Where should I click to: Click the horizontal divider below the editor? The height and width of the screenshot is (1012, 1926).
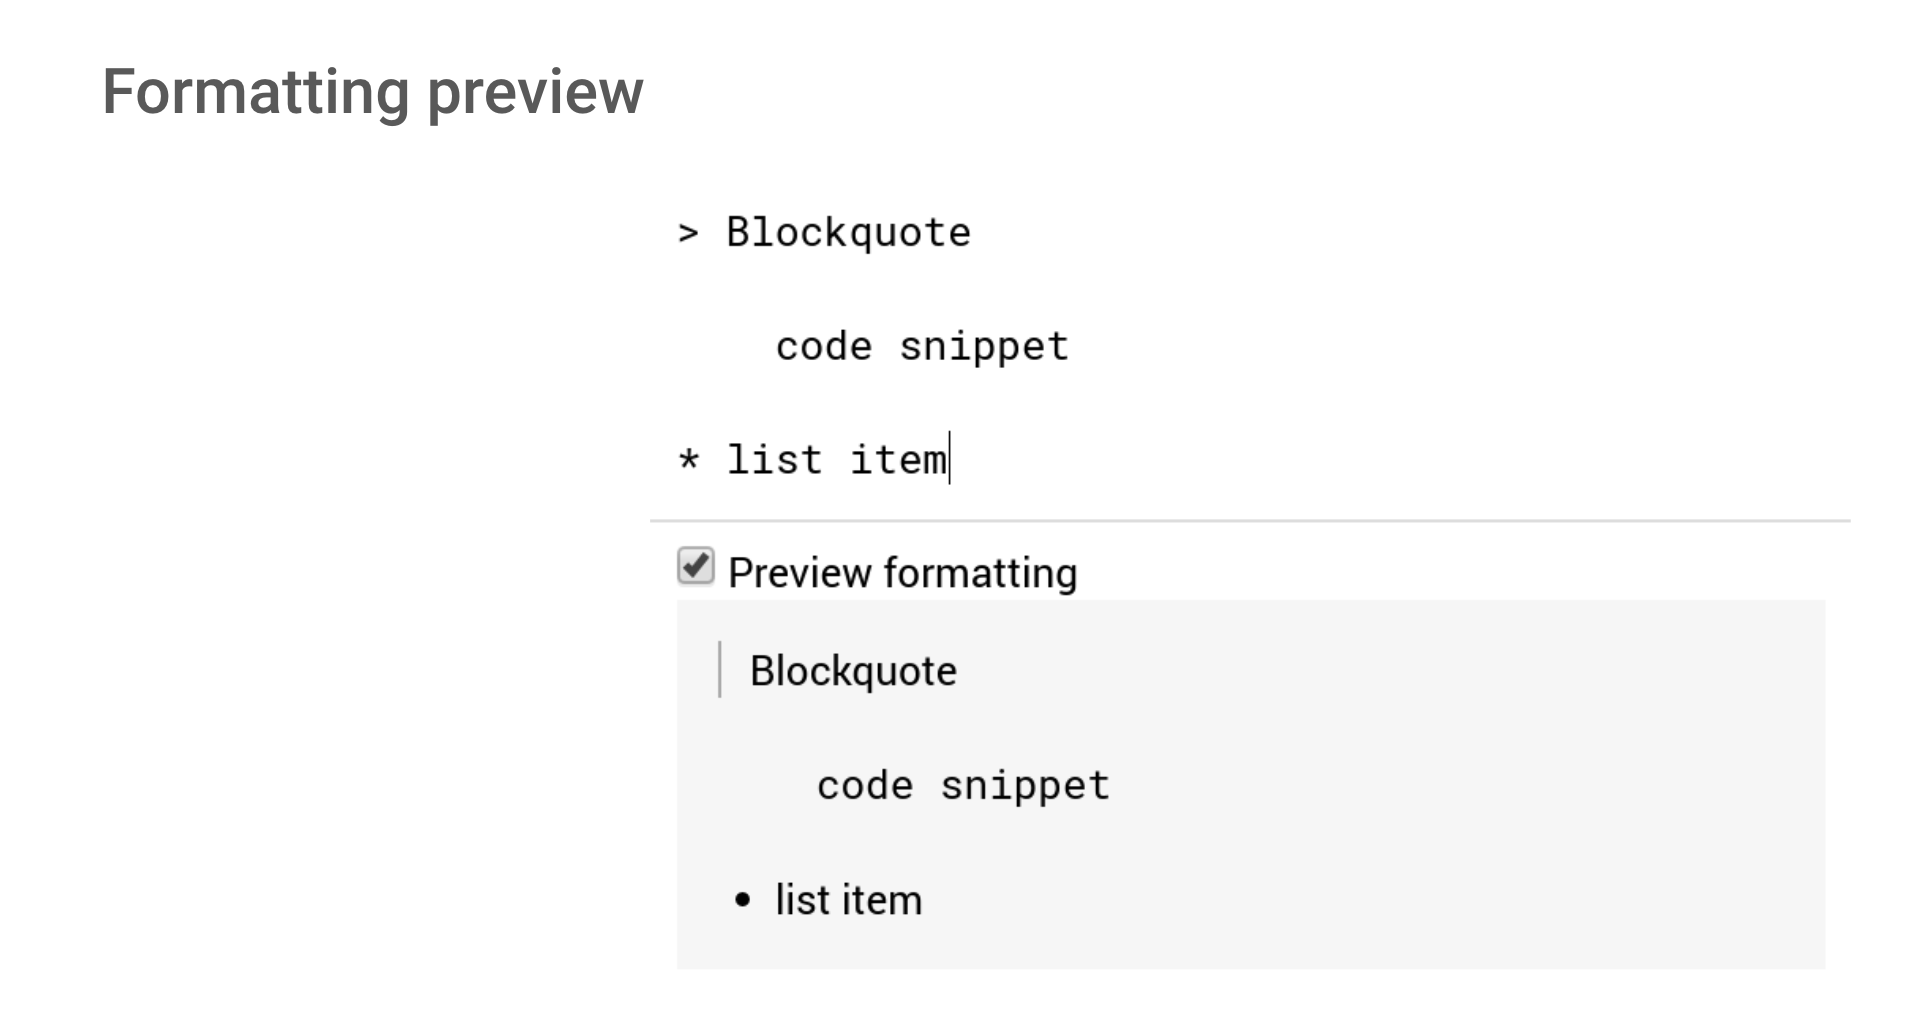[1250, 521]
